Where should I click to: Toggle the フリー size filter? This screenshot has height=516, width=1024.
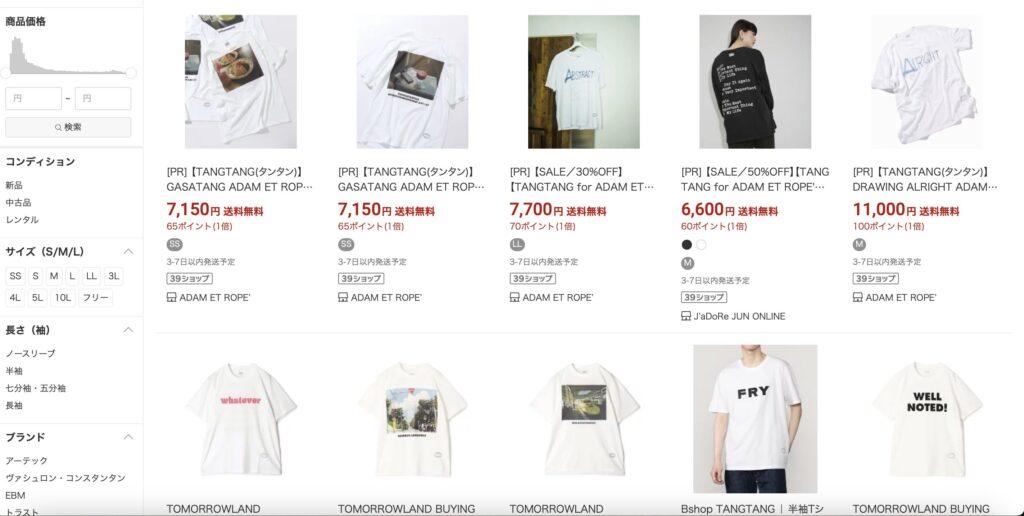tap(95, 298)
